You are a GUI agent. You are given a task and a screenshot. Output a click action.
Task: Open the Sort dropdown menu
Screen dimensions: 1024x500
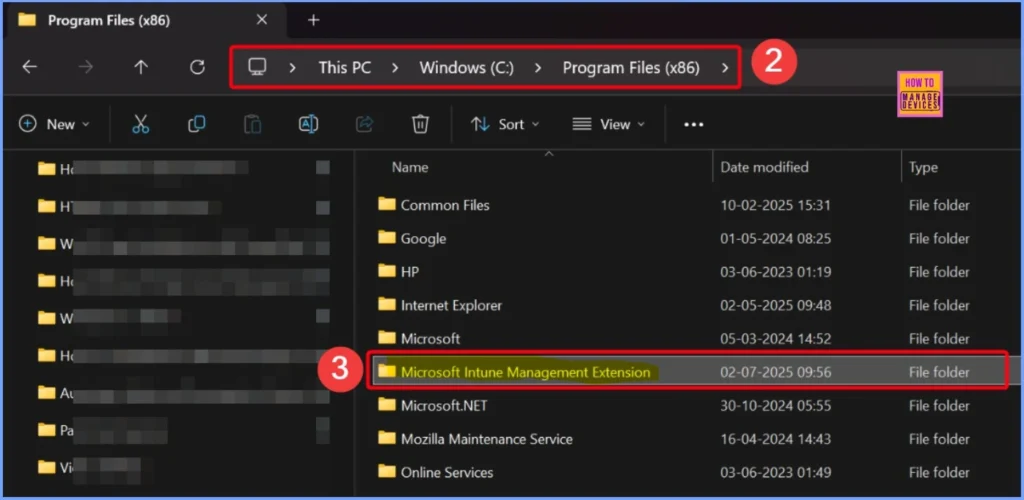[x=505, y=124]
